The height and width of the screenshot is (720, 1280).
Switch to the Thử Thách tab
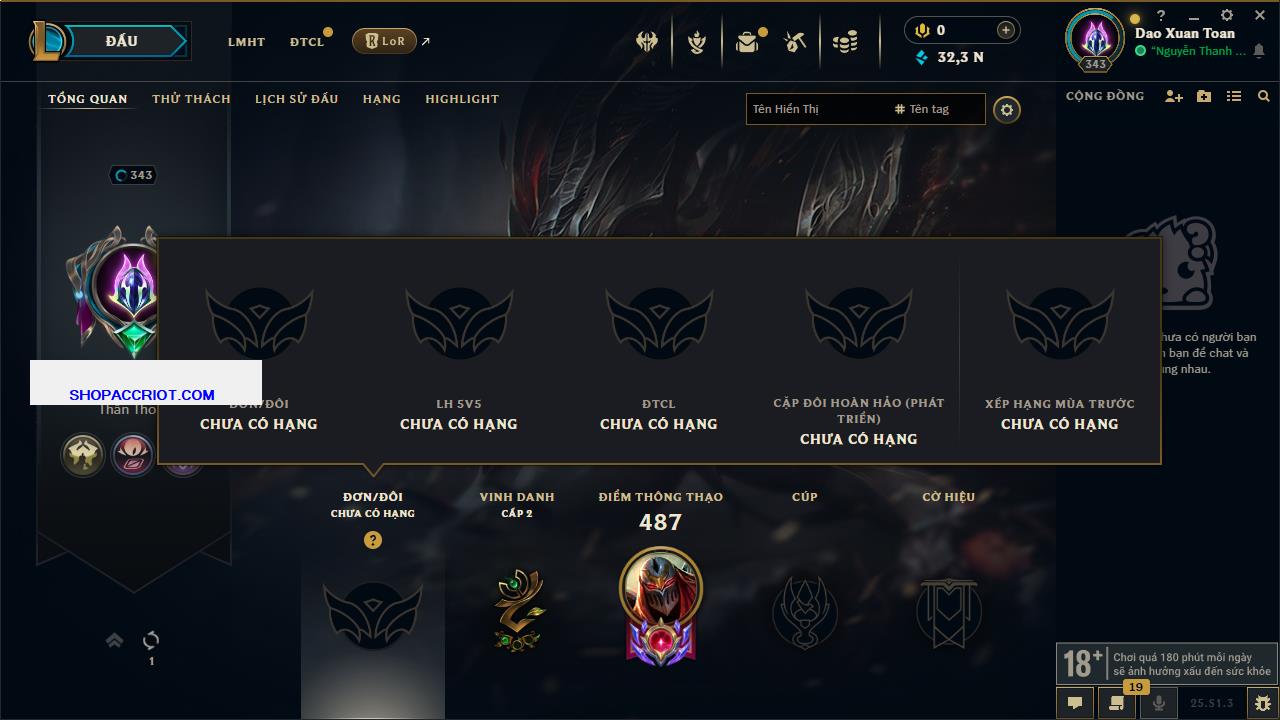point(191,99)
